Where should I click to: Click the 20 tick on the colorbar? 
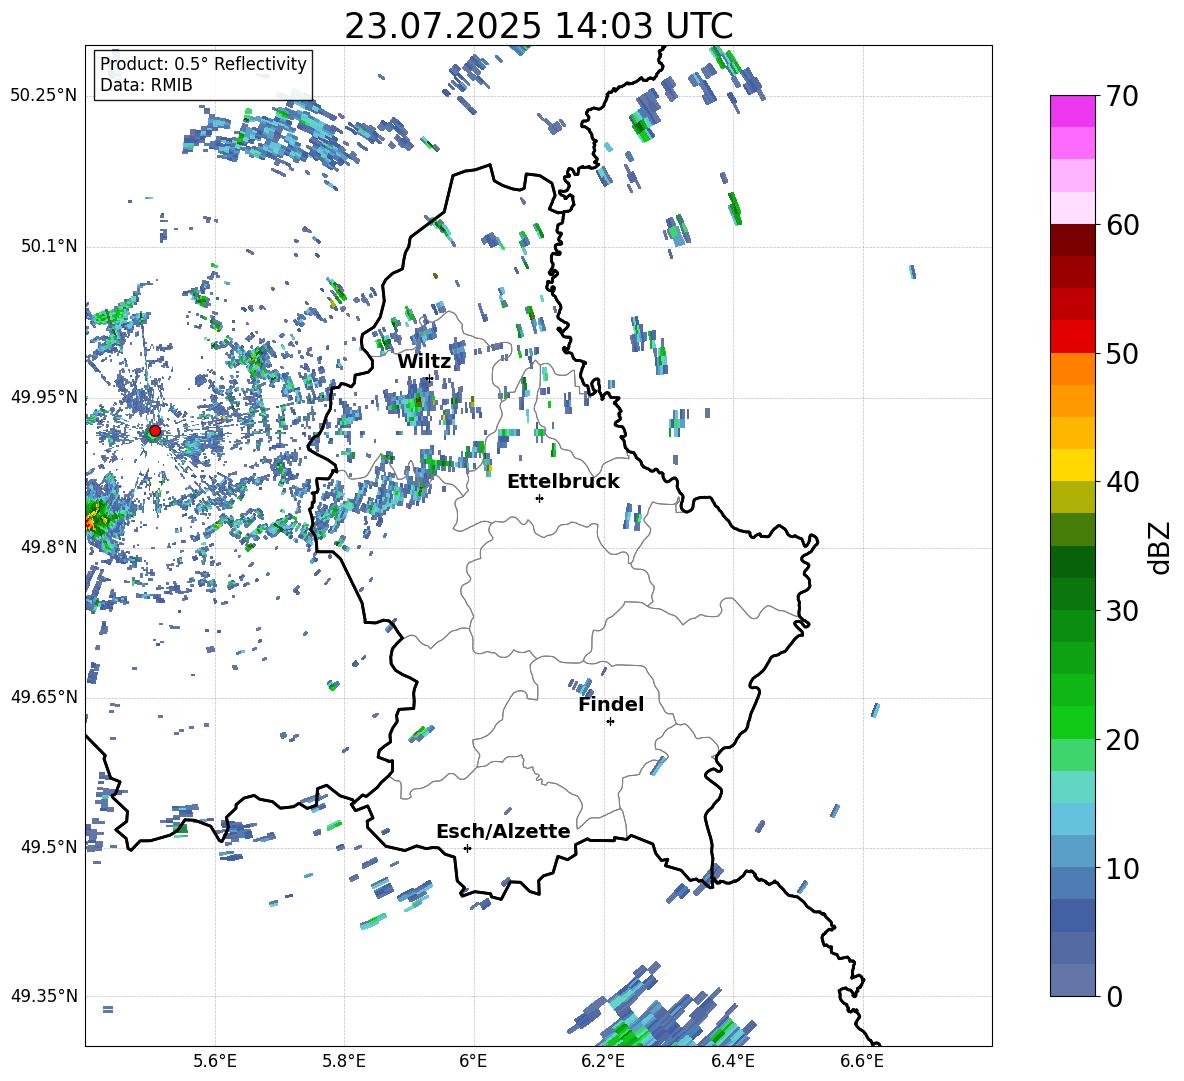tap(1121, 739)
